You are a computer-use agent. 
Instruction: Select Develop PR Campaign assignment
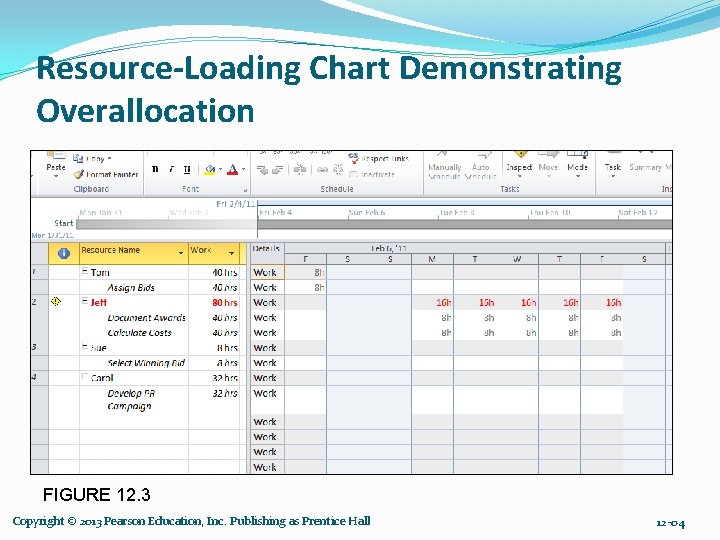tap(131, 399)
